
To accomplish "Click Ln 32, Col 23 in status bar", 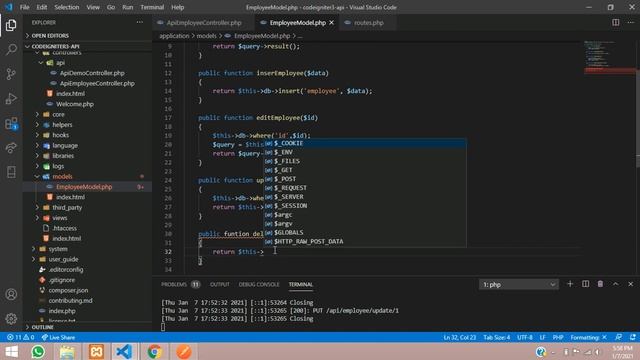I will (x=460, y=338).
